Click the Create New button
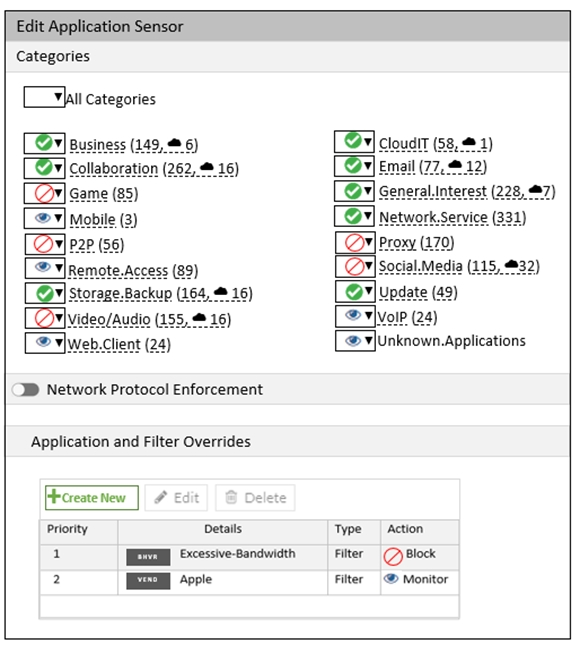Viewport: 580px width, 652px height. click(x=92, y=497)
